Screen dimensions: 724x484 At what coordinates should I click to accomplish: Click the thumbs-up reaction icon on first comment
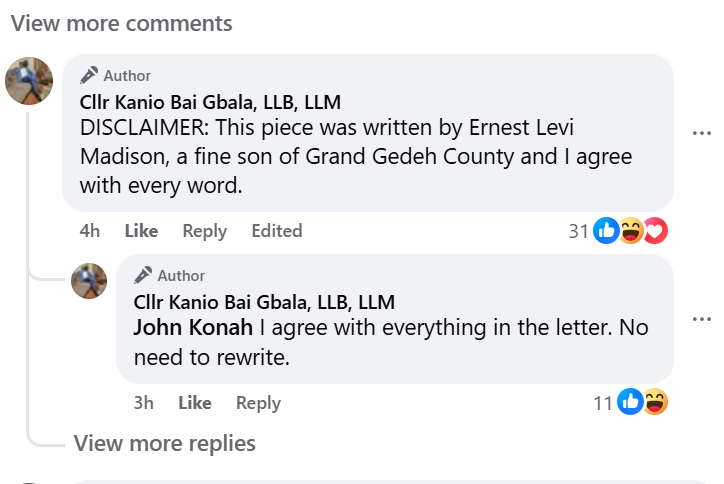point(606,231)
